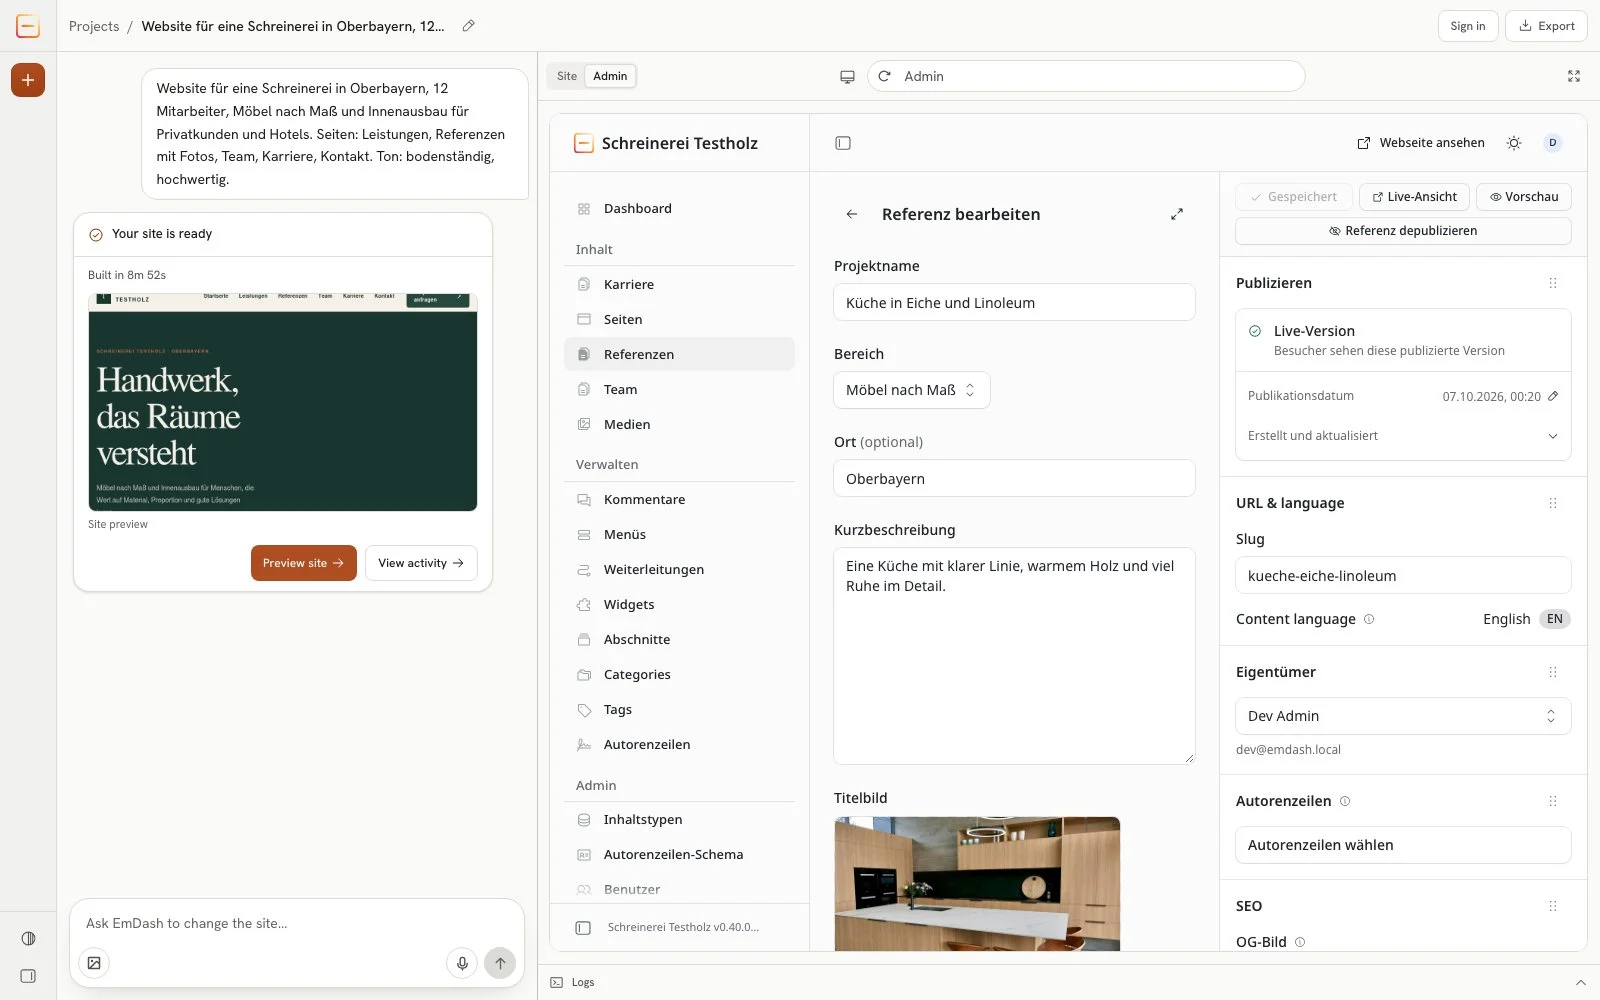Click the Projektname input field

(1014, 303)
